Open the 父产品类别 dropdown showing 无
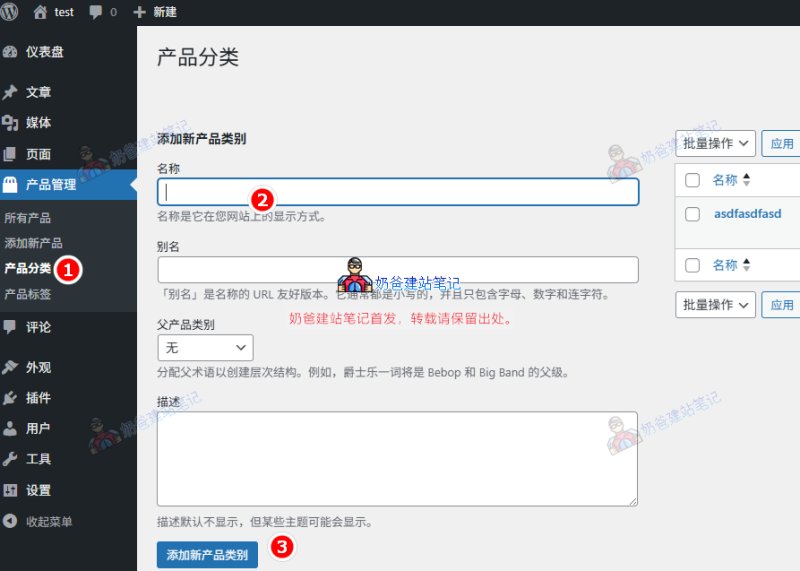 tap(205, 348)
